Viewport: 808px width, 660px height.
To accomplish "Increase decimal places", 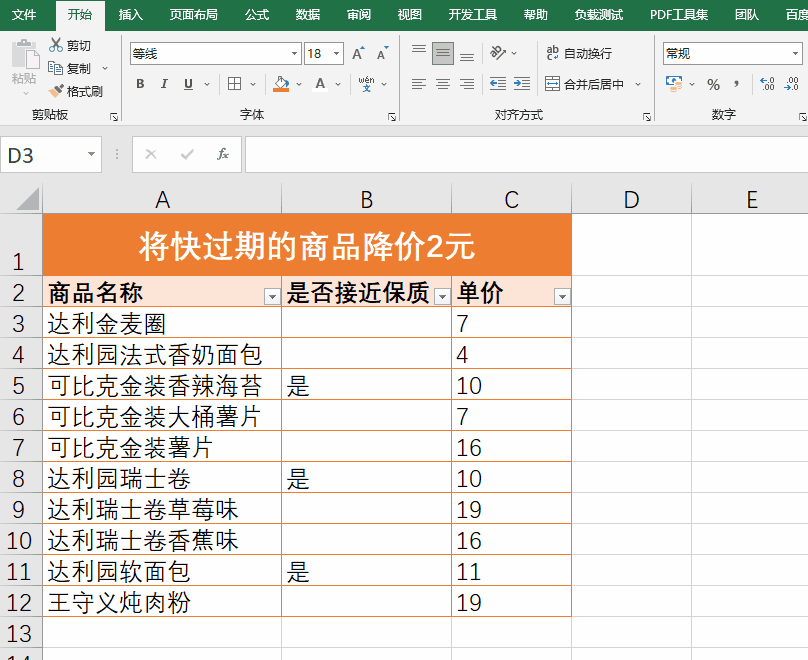I will [767, 83].
